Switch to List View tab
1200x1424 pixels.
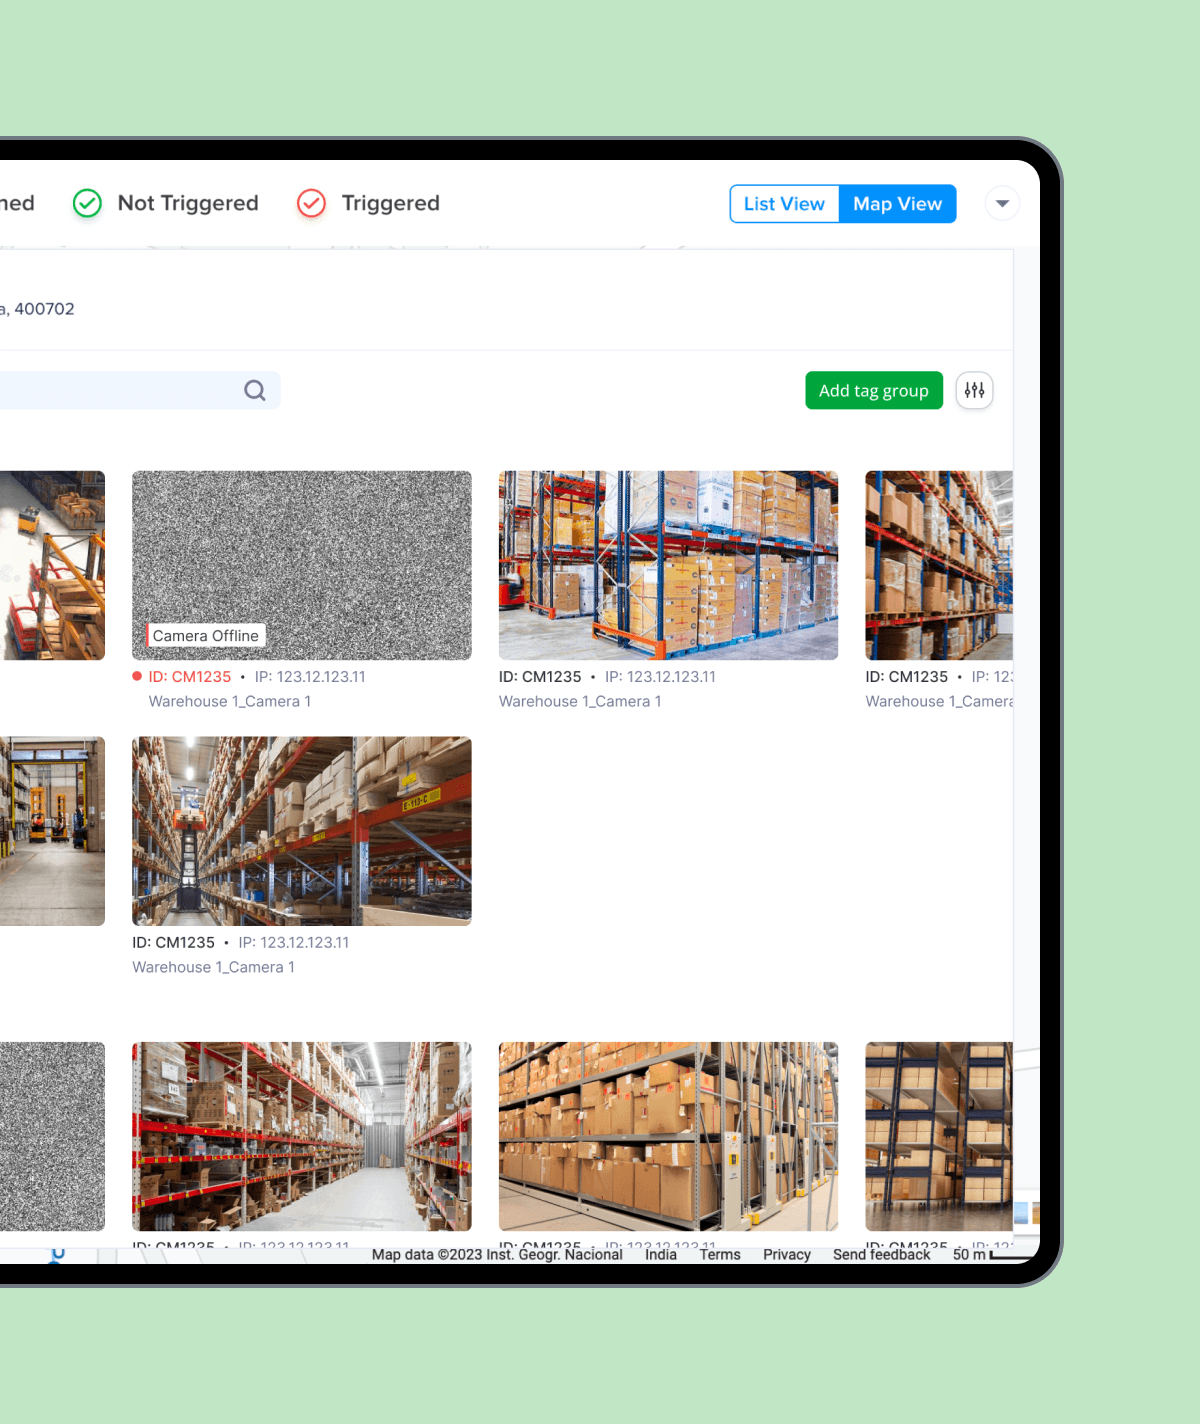coord(784,204)
